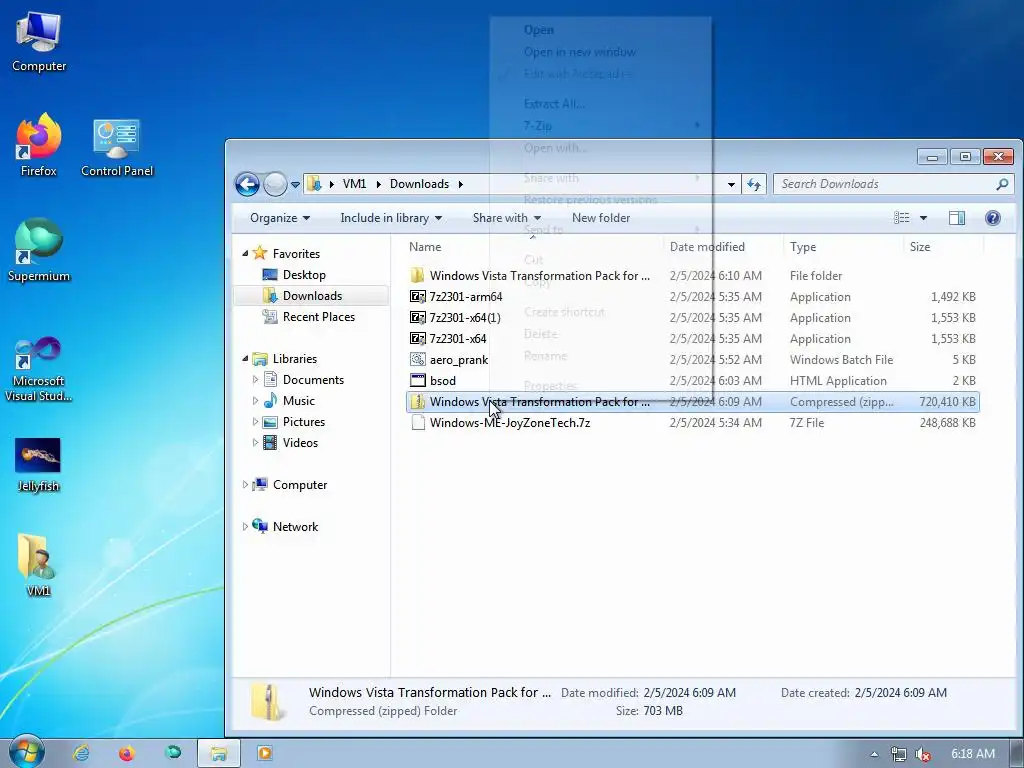Screen dimensions: 1024x768
Task: Open the Computer desktop icon
Action: pos(39,40)
